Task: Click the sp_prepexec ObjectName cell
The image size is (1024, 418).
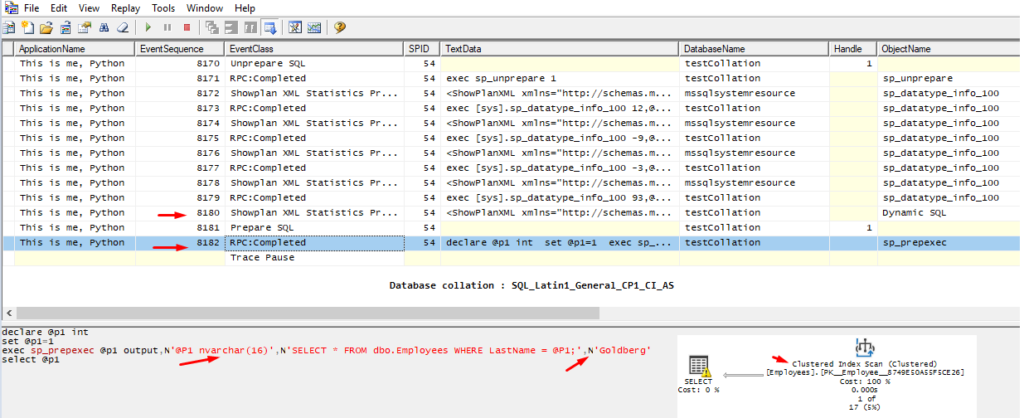Action: coord(948,243)
